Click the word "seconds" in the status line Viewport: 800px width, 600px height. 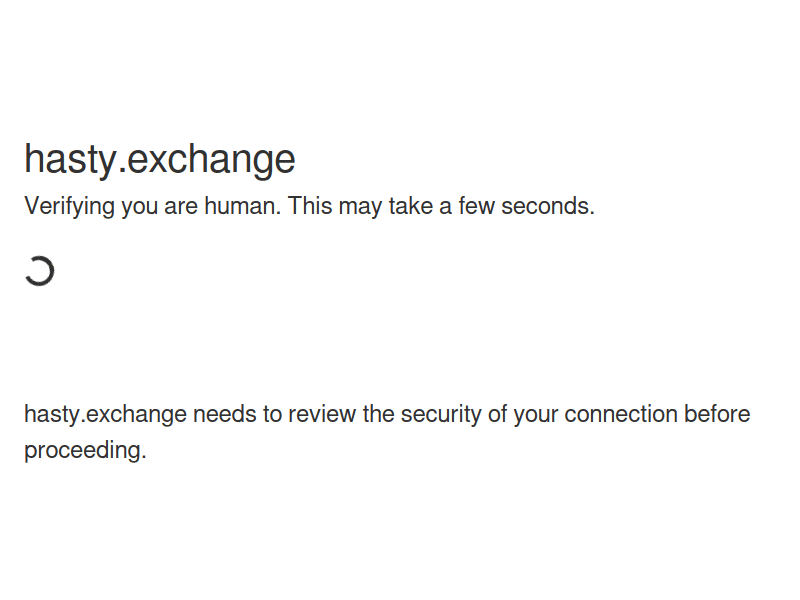pos(546,207)
